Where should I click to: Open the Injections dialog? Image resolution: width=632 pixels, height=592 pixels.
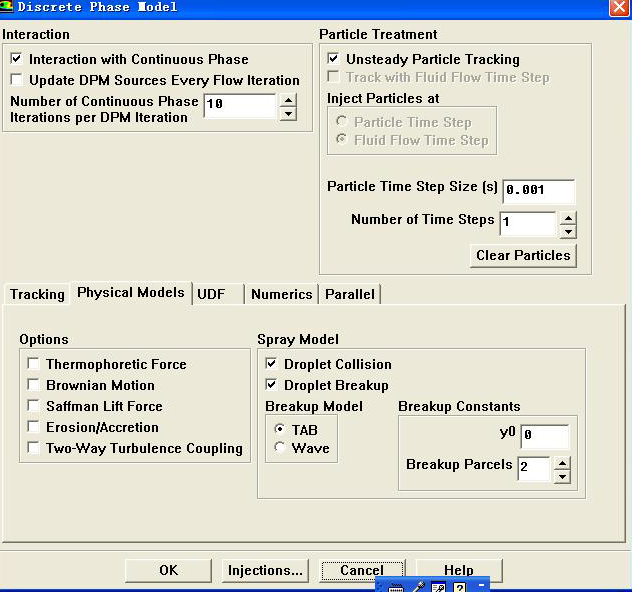(265, 570)
